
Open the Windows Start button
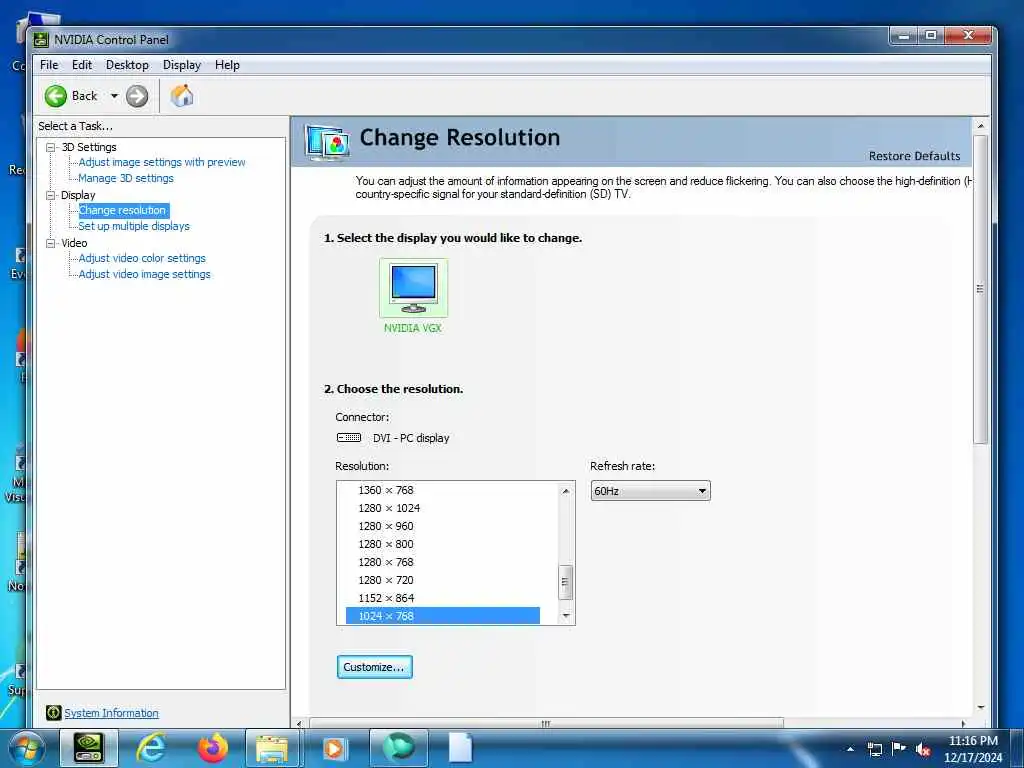click(x=27, y=750)
